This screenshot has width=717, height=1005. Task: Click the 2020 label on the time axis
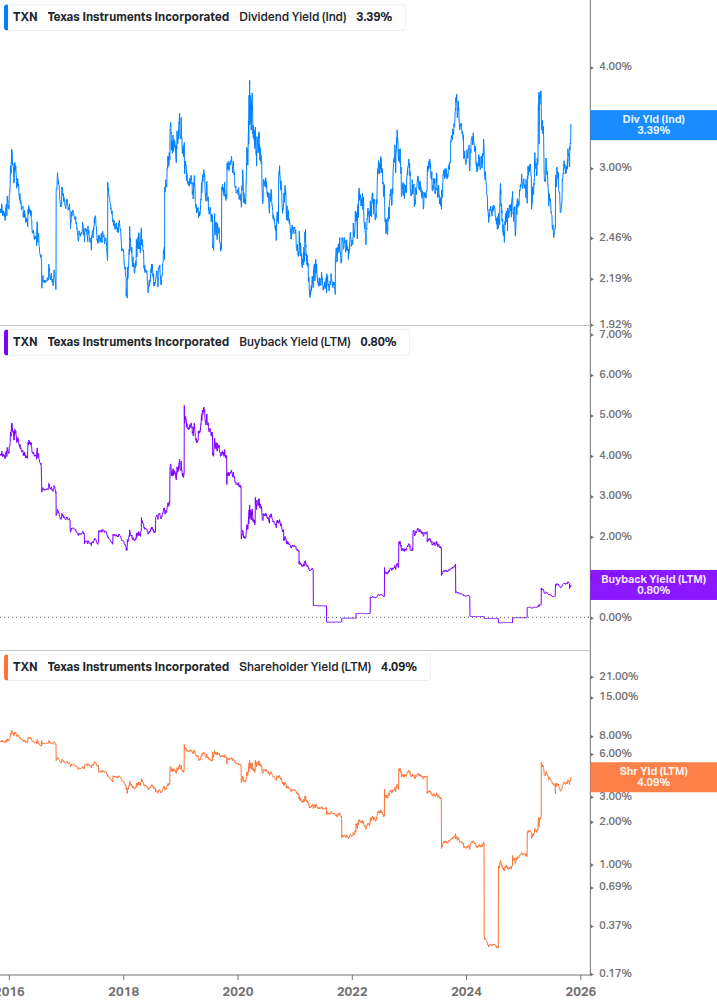click(238, 992)
